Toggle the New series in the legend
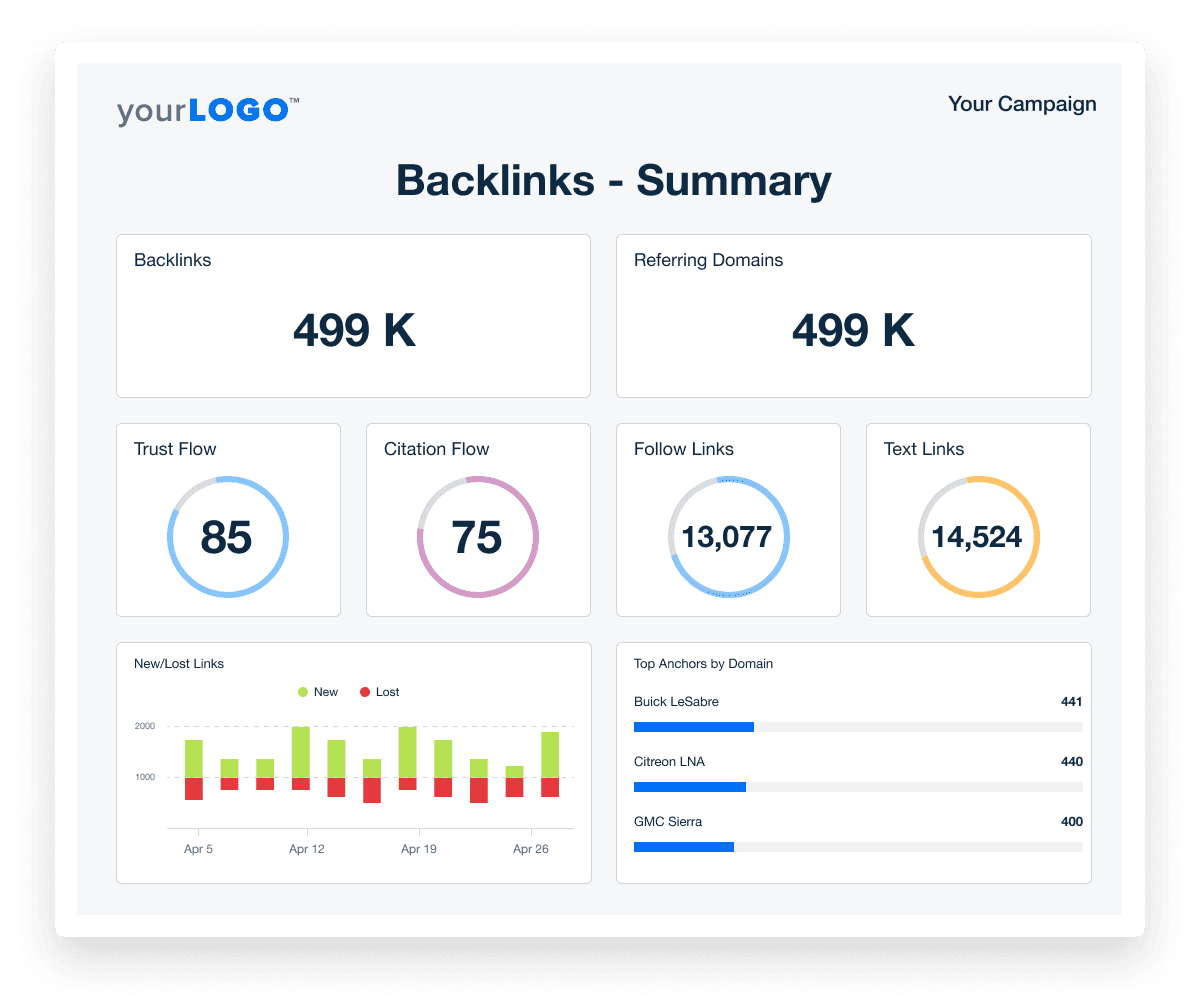The width and height of the screenshot is (1200, 1000). [325, 691]
